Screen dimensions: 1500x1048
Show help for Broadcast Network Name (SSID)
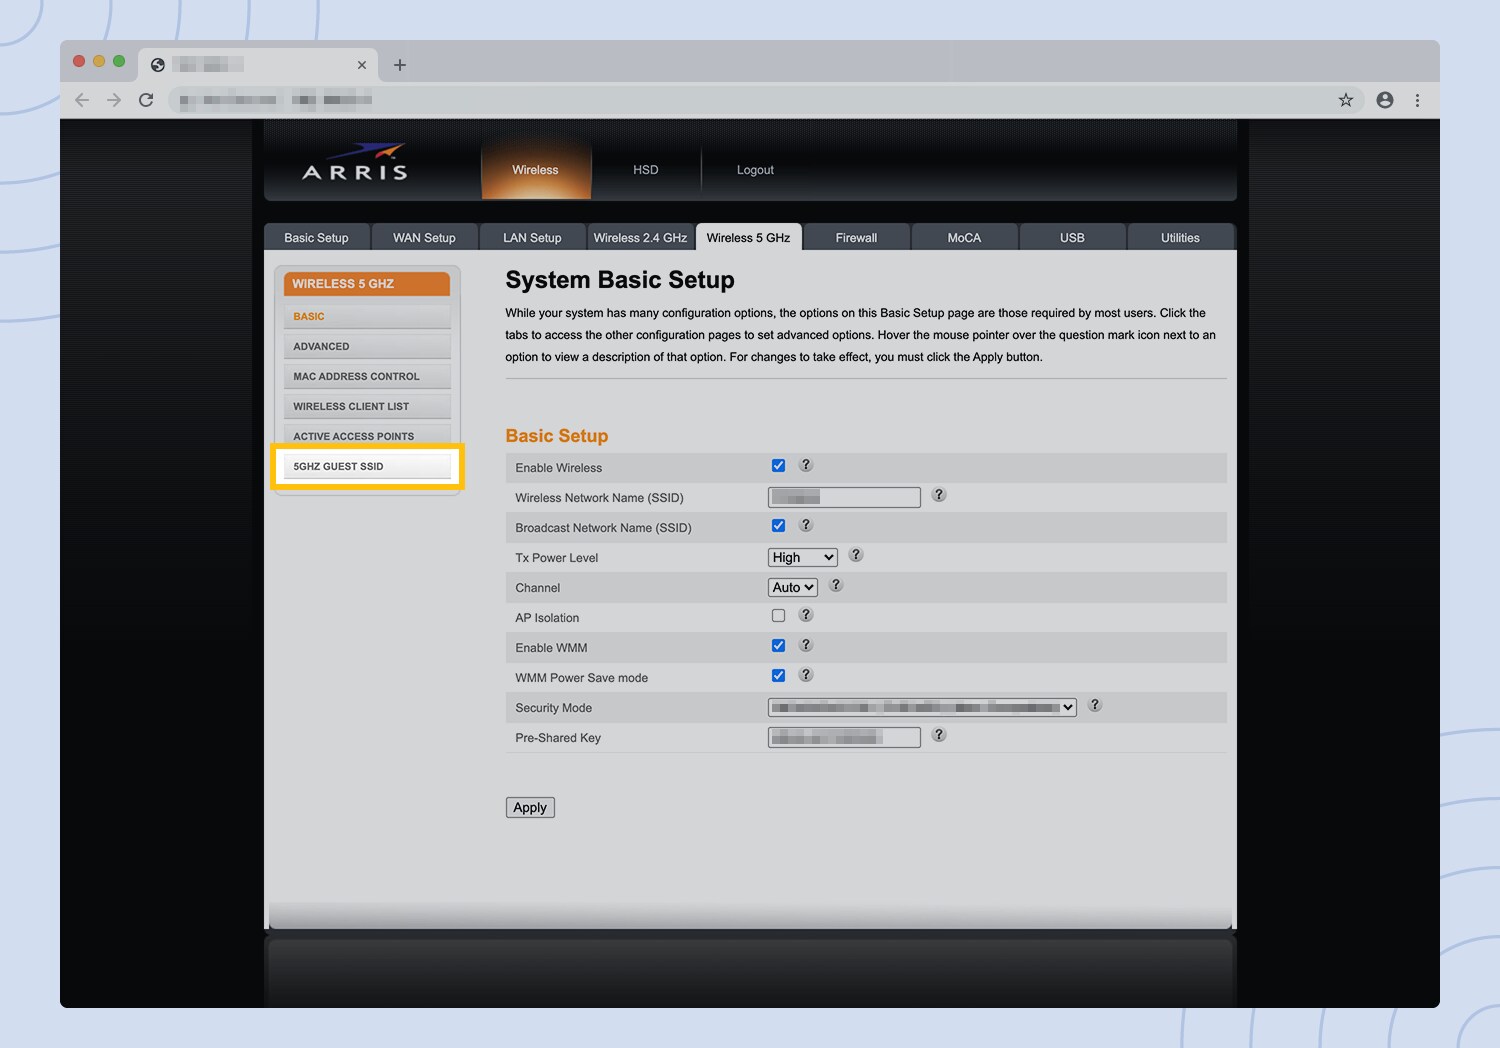tap(806, 525)
